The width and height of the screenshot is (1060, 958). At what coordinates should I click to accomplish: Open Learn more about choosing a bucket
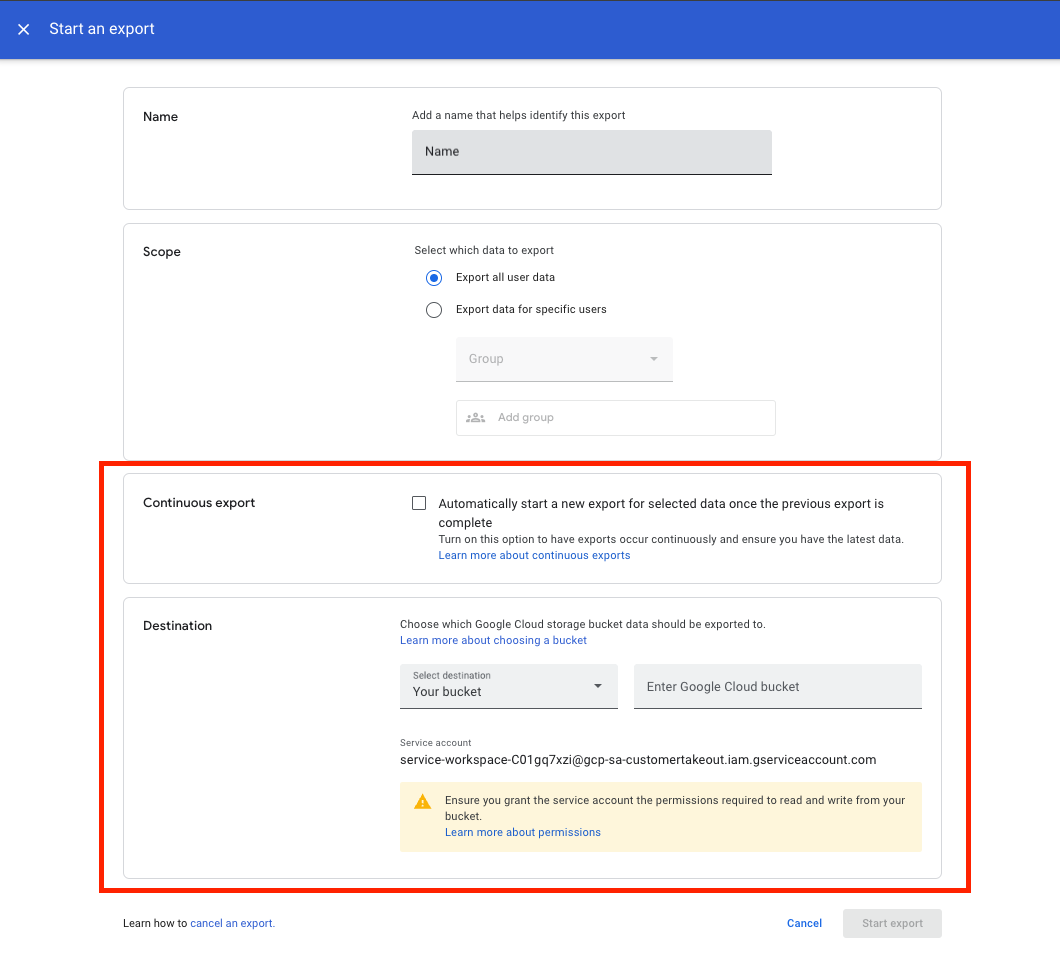(493, 640)
